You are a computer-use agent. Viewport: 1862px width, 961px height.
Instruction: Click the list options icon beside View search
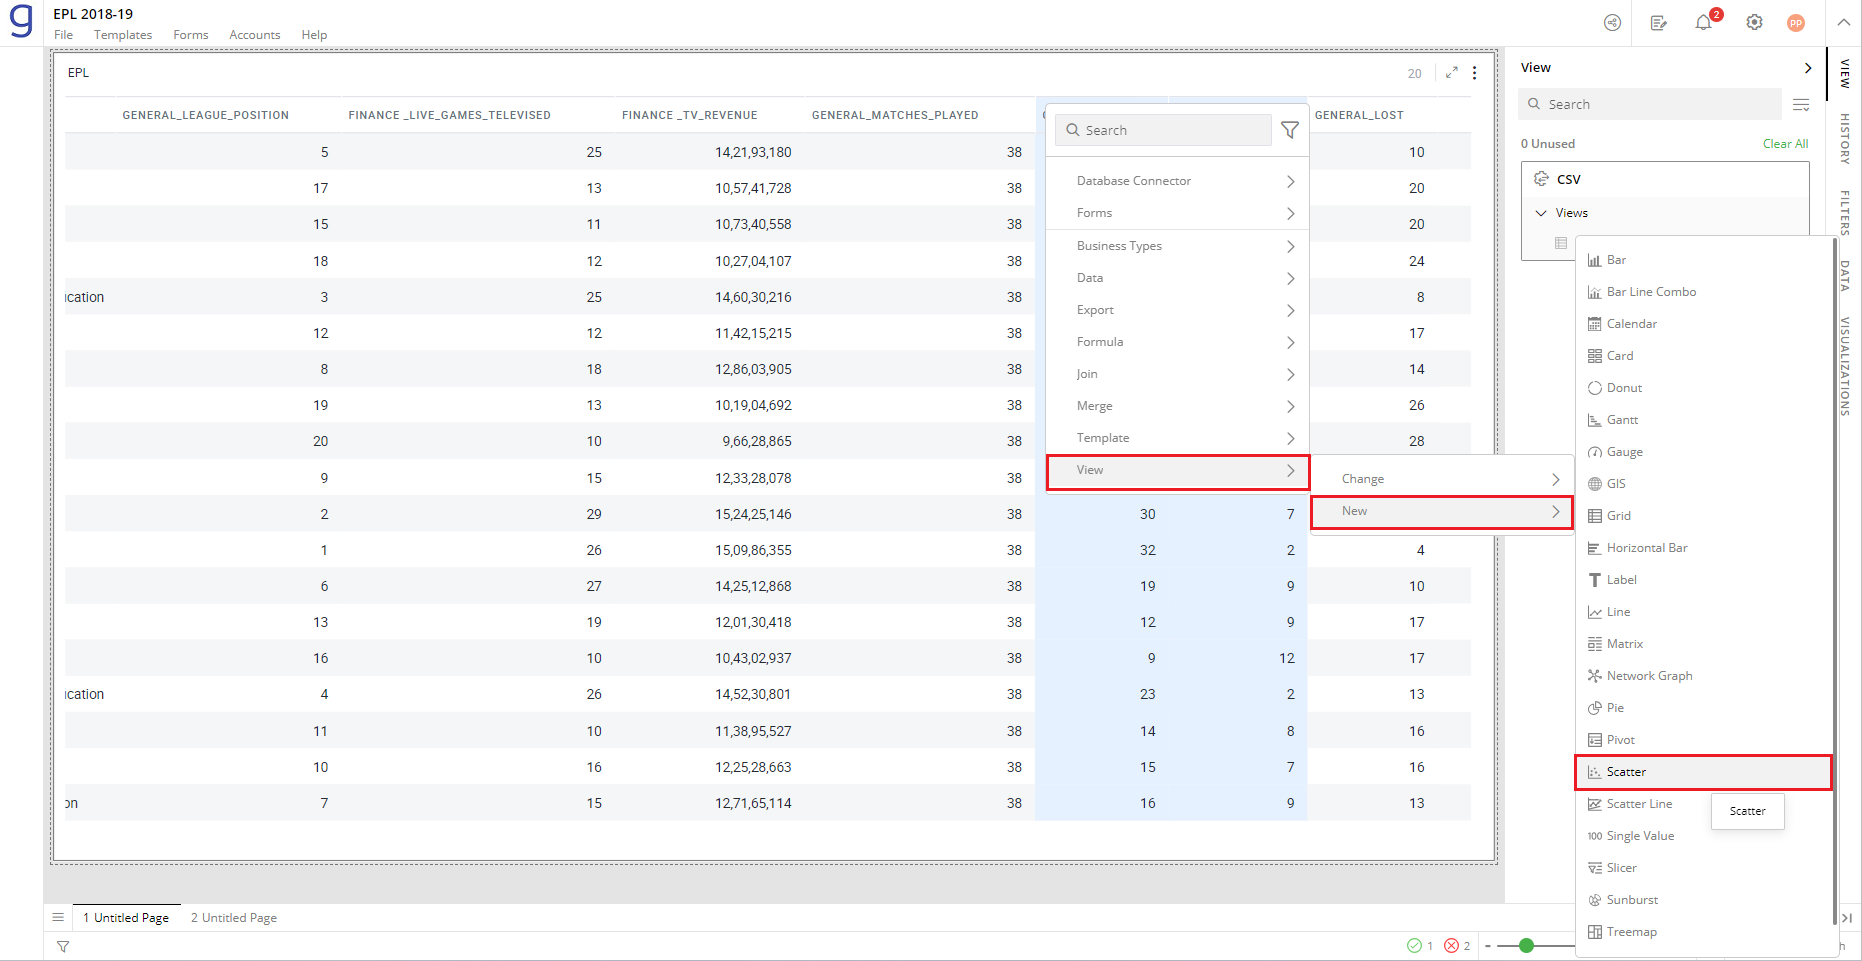(x=1801, y=104)
